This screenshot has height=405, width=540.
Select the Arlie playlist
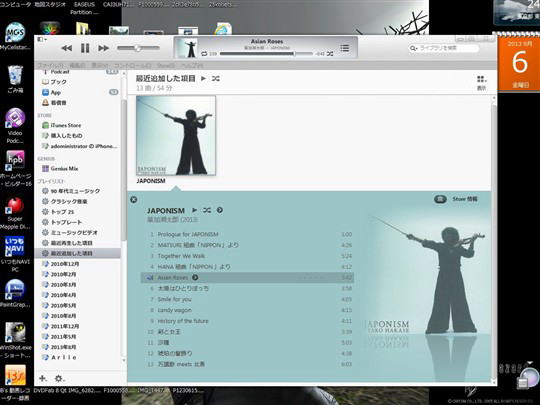coord(63,357)
